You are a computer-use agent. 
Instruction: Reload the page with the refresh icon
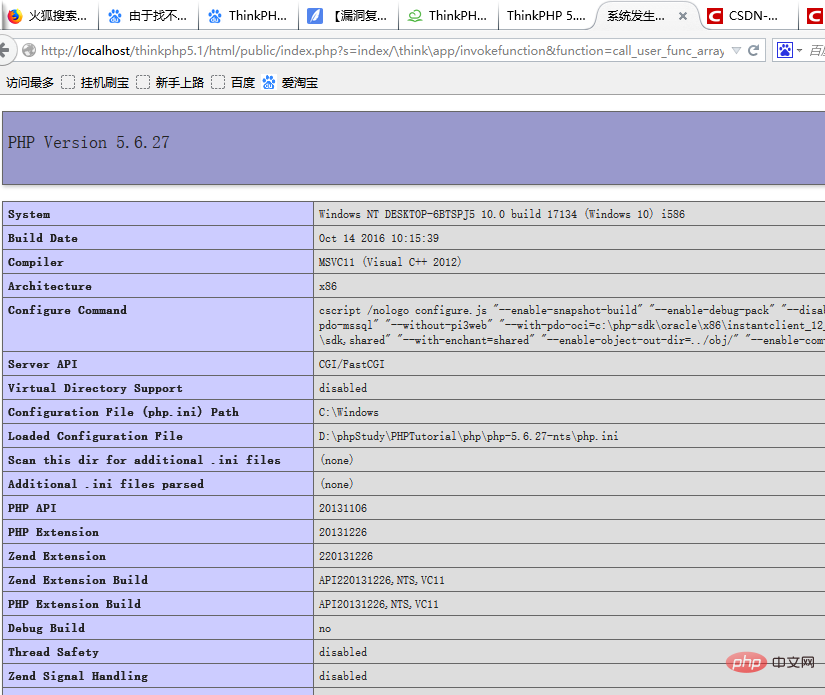754,50
